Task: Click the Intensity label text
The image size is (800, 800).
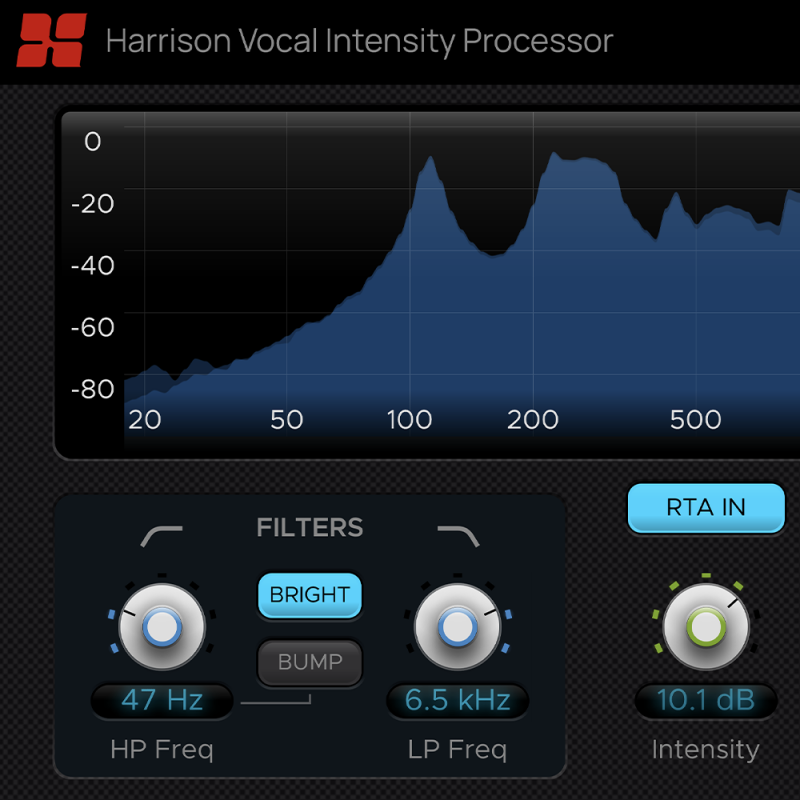Action: tap(706, 749)
